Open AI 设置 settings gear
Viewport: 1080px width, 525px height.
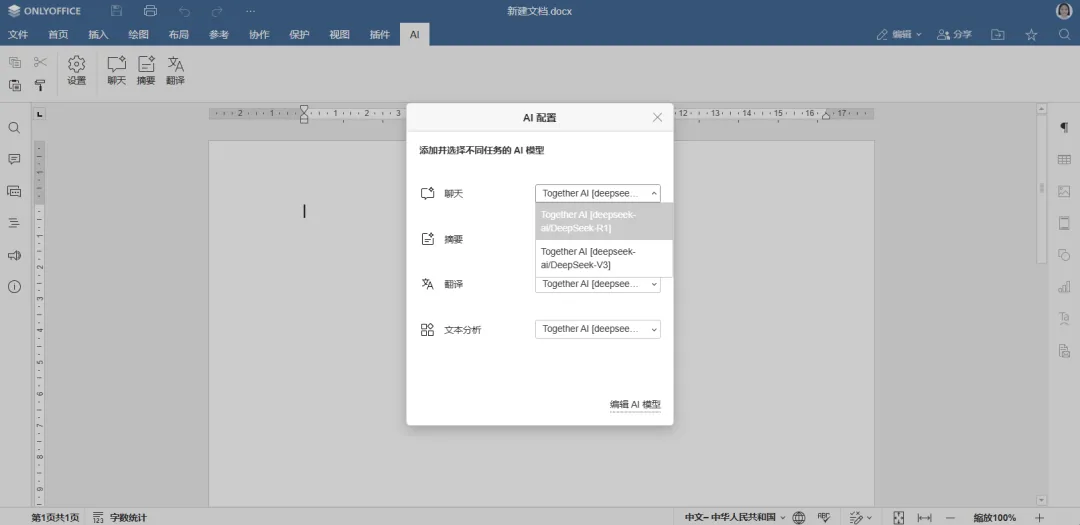[x=76, y=71]
